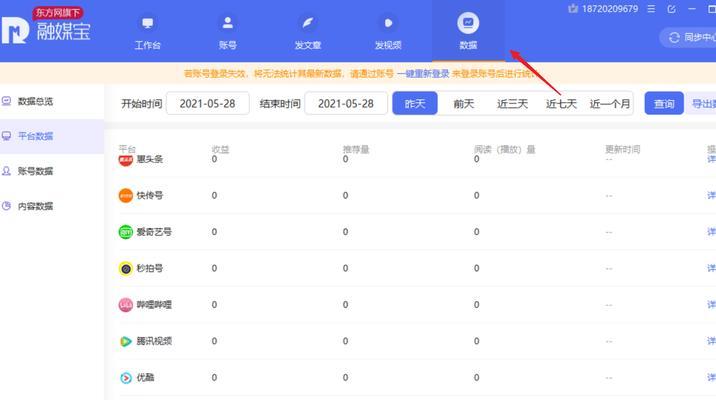Click the 导出 export button
The height and width of the screenshot is (400, 716).
click(x=701, y=104)
